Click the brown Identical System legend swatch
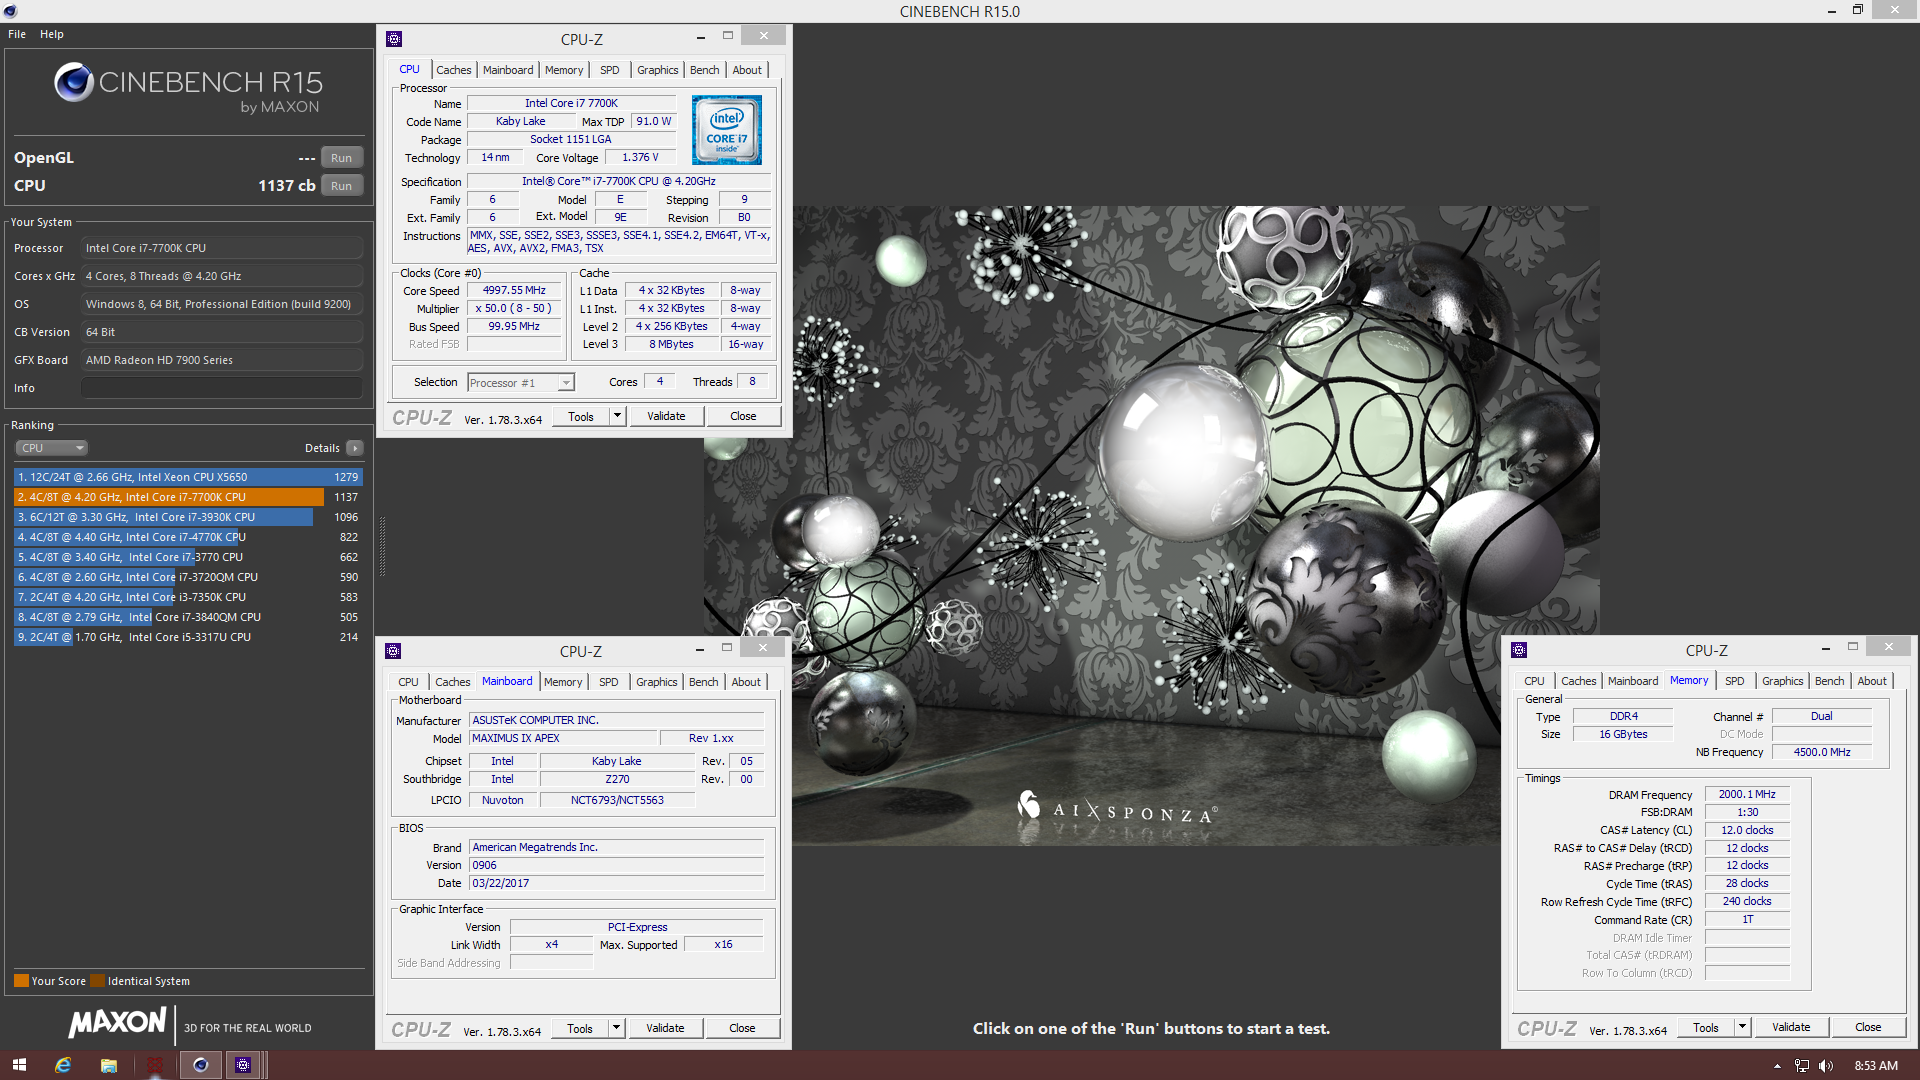Image resolution: width=1920 pixels, height=1080 pixels. click(97, 981)
